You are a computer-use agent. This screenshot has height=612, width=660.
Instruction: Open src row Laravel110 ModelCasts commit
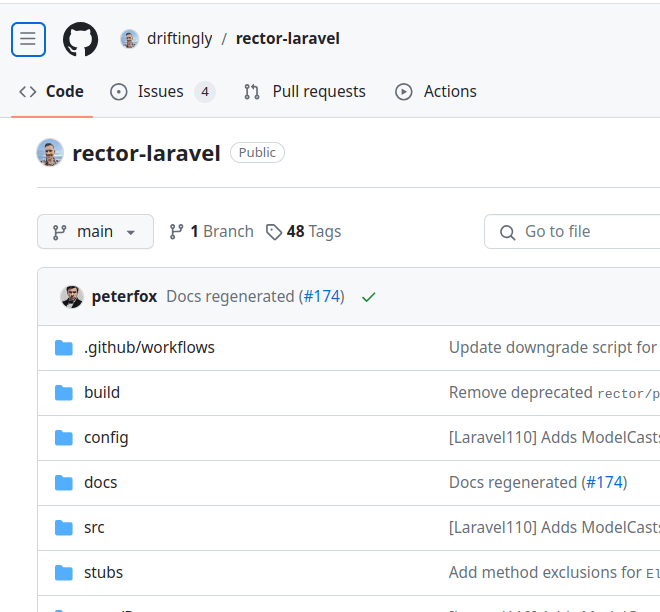[x=554, y=528]
